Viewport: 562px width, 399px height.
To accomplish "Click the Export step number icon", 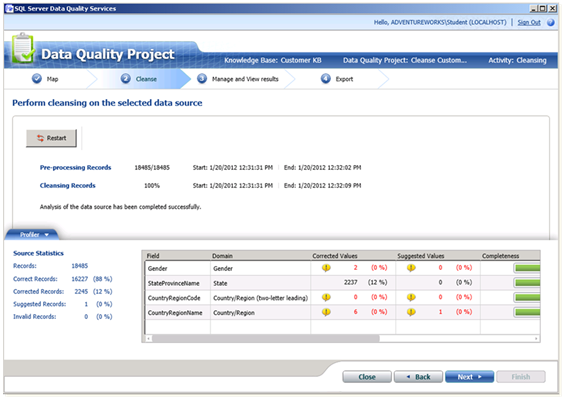I will (326, 79).
